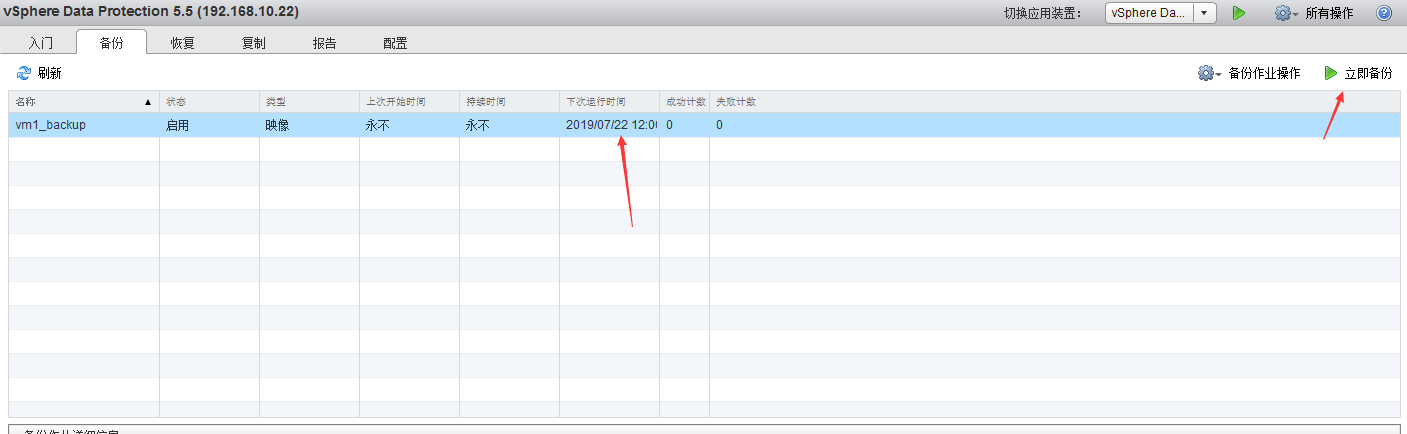Click the 刷新 refresh icon
The height and width of the screenshot is (434, 1407).
click(24, 73)
